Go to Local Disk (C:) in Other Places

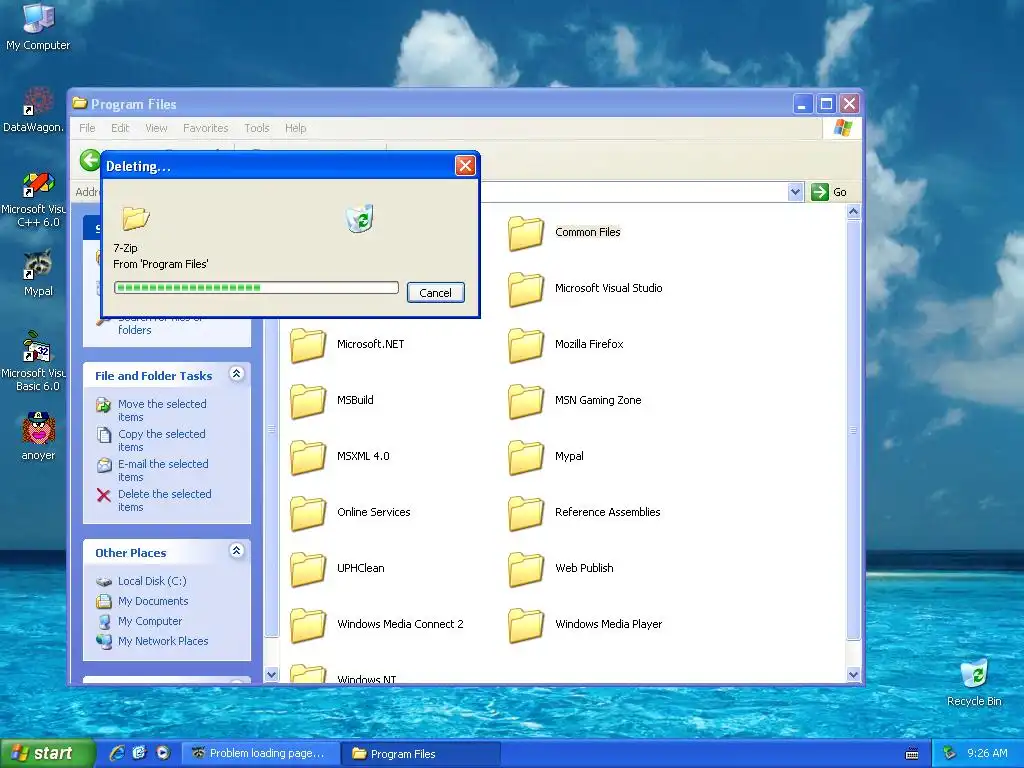[x=152, y=581]
